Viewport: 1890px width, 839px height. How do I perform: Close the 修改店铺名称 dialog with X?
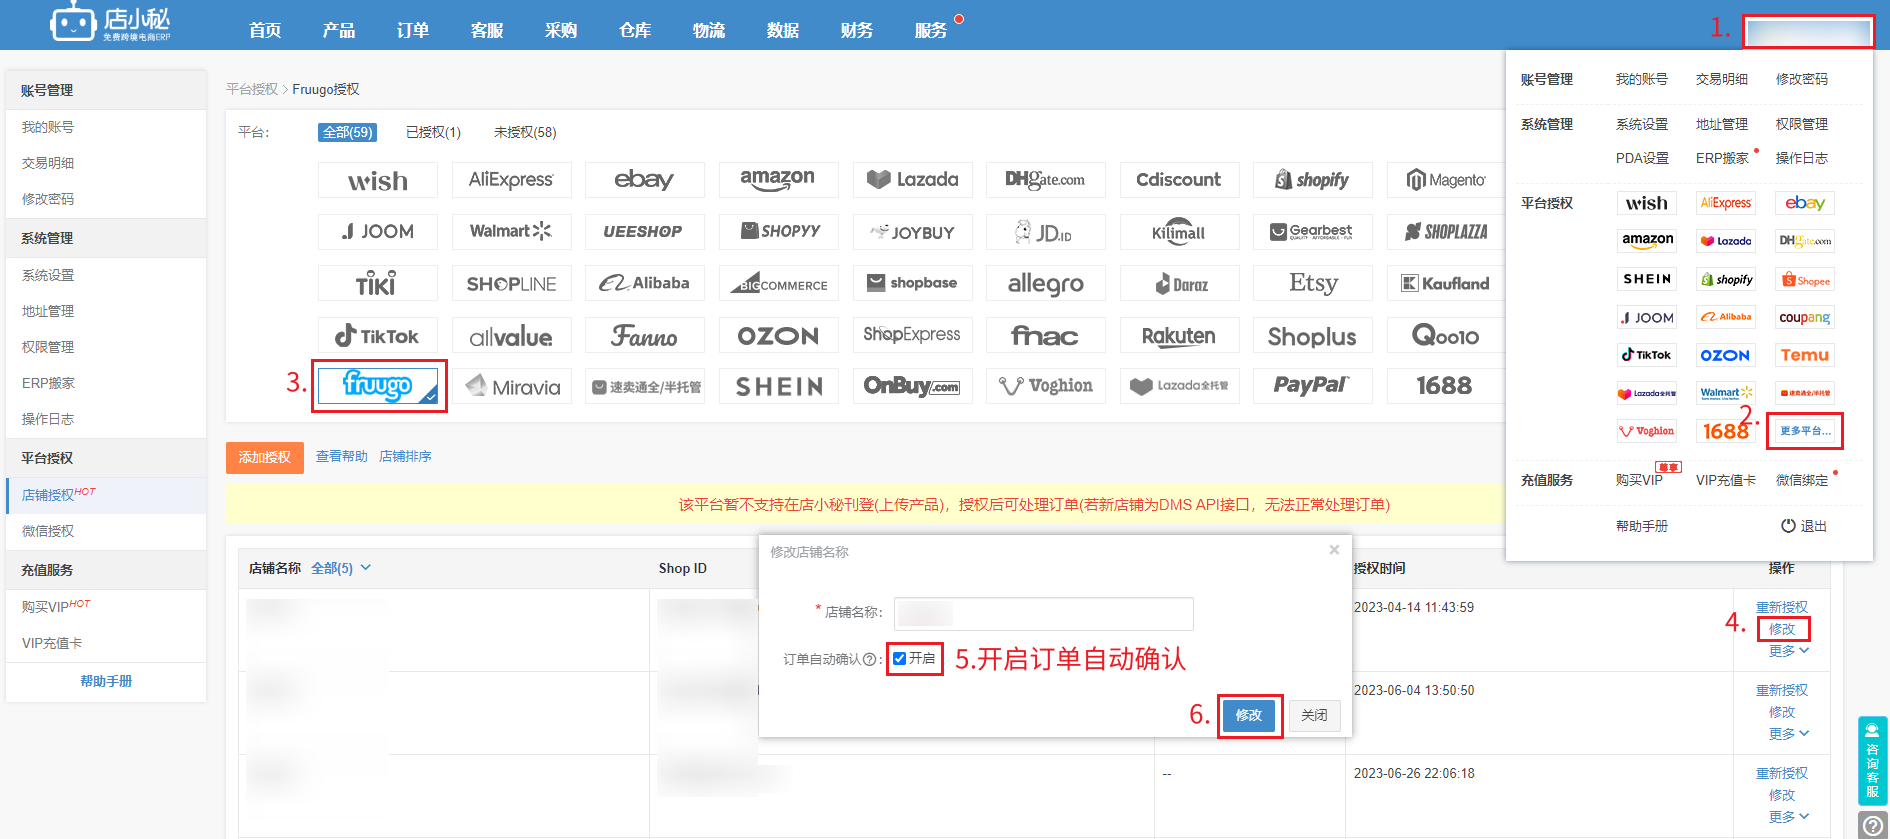tap(1334, 550)
